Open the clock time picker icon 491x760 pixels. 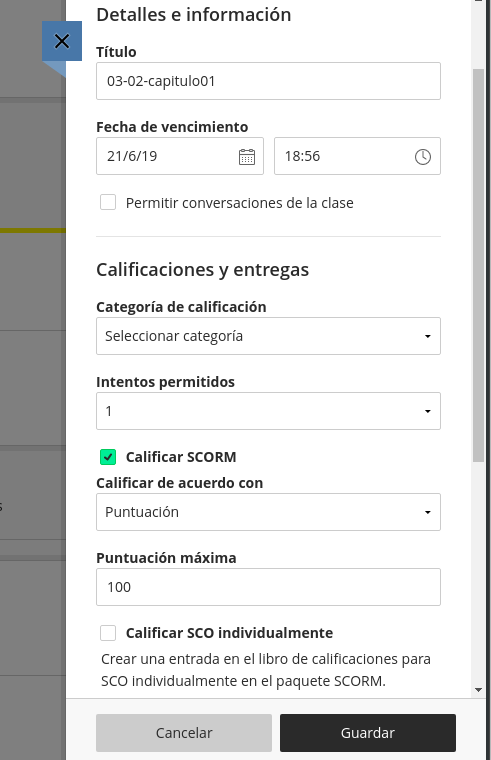click(x=423, y=157)
